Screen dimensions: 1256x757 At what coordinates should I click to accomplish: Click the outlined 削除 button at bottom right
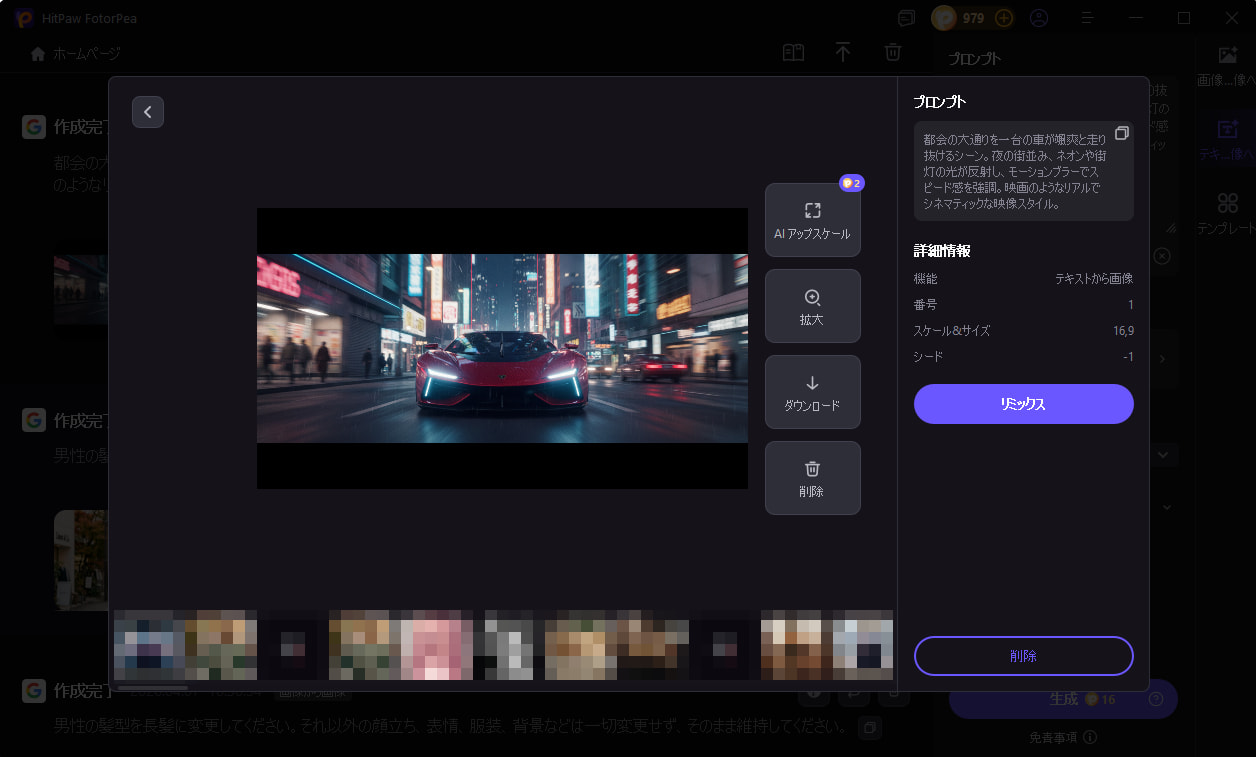tap(1023, 656)
